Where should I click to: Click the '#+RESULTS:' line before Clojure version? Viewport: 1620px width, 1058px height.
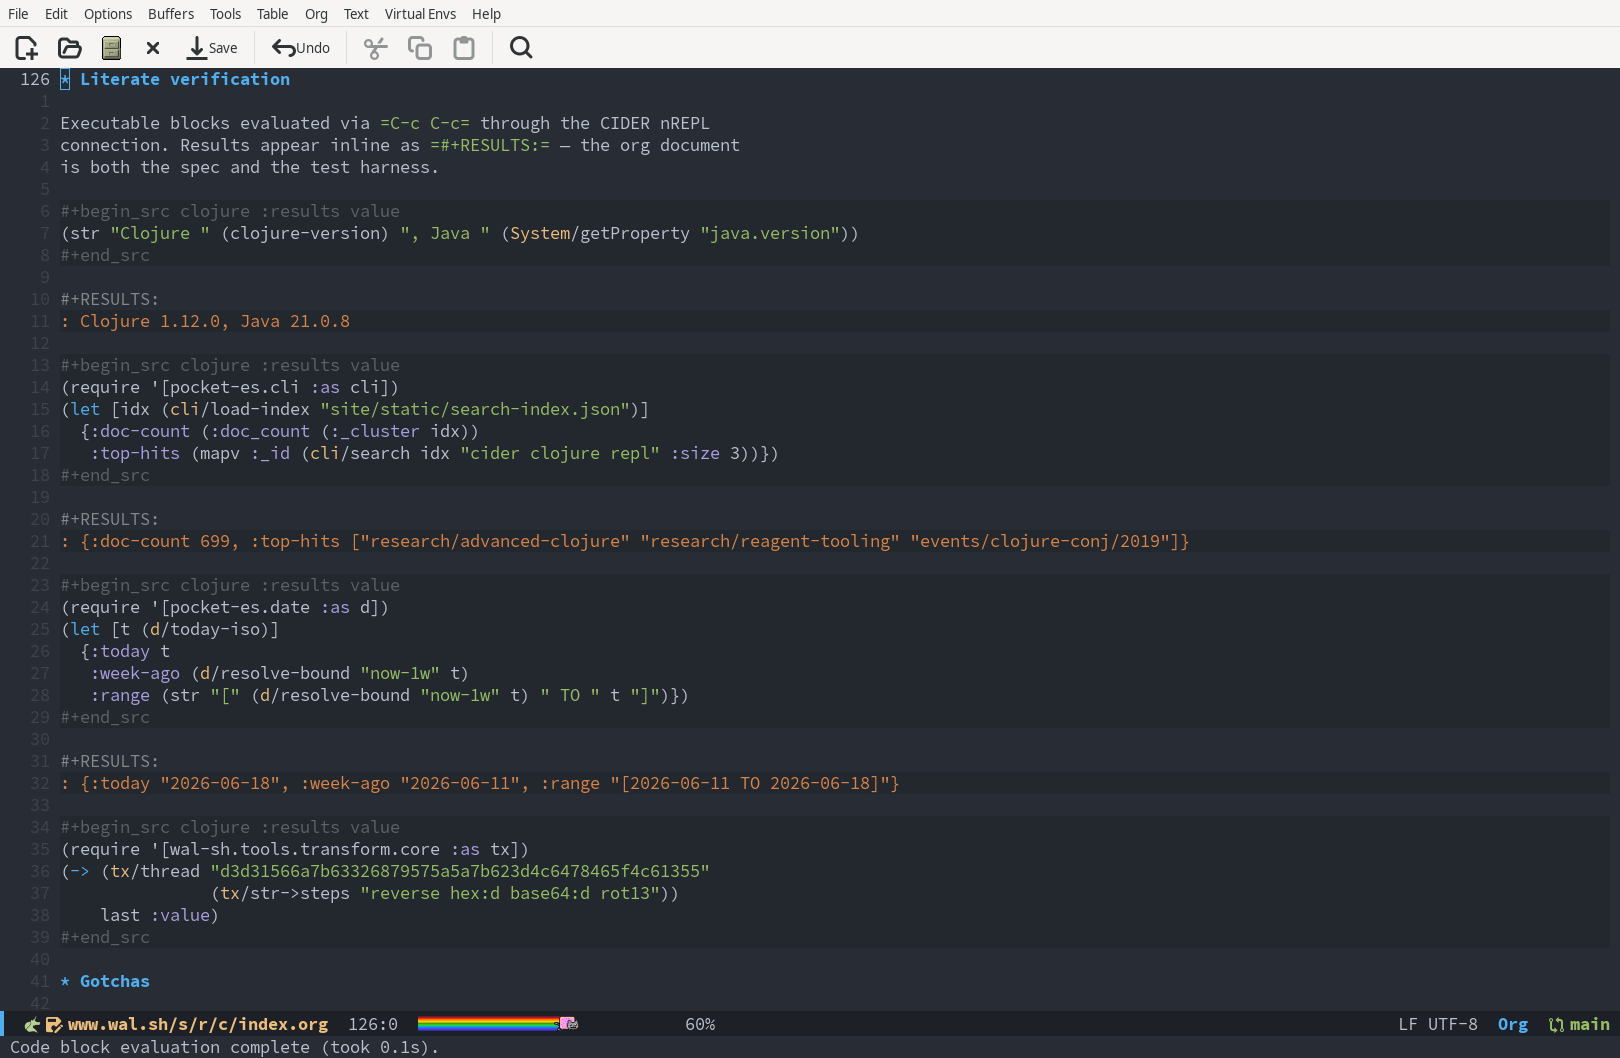tap(110, 299)
